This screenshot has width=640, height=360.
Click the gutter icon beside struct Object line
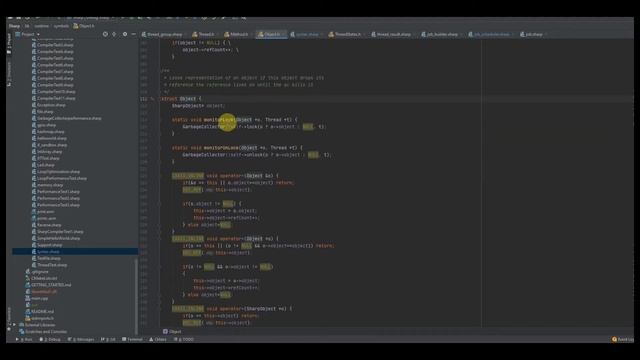[153, 99]
